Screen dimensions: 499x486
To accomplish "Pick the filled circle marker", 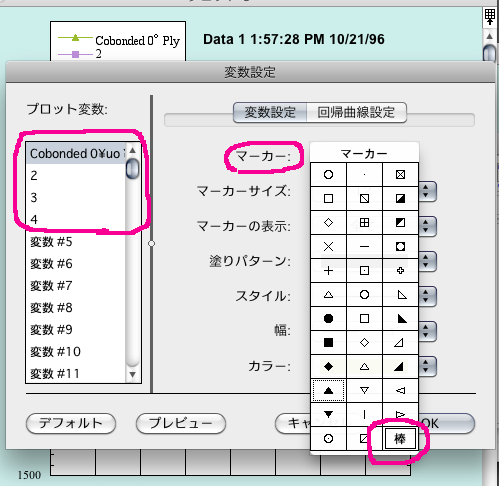I will 328,319.
